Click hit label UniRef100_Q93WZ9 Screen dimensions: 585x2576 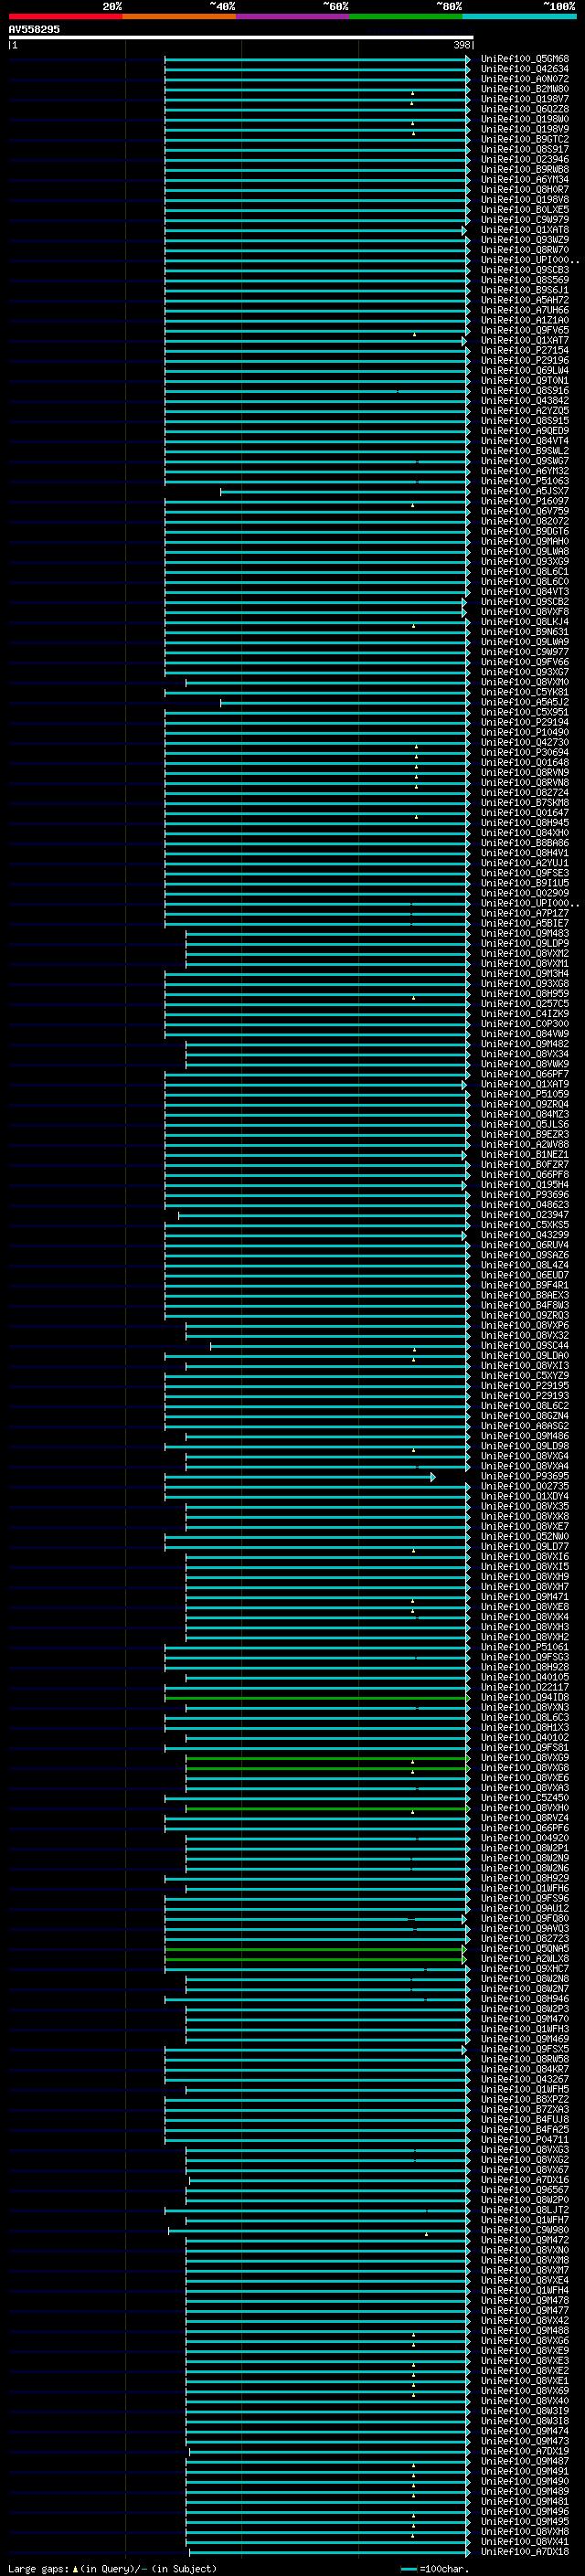click(x=525, y=240)
